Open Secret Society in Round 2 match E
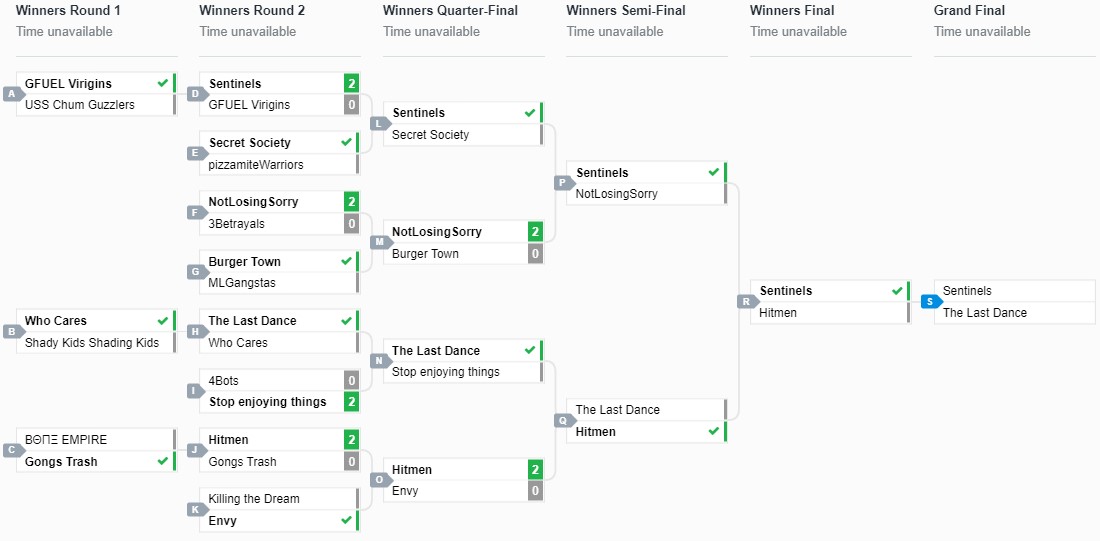1100x541 pixels. coord(249,142)
